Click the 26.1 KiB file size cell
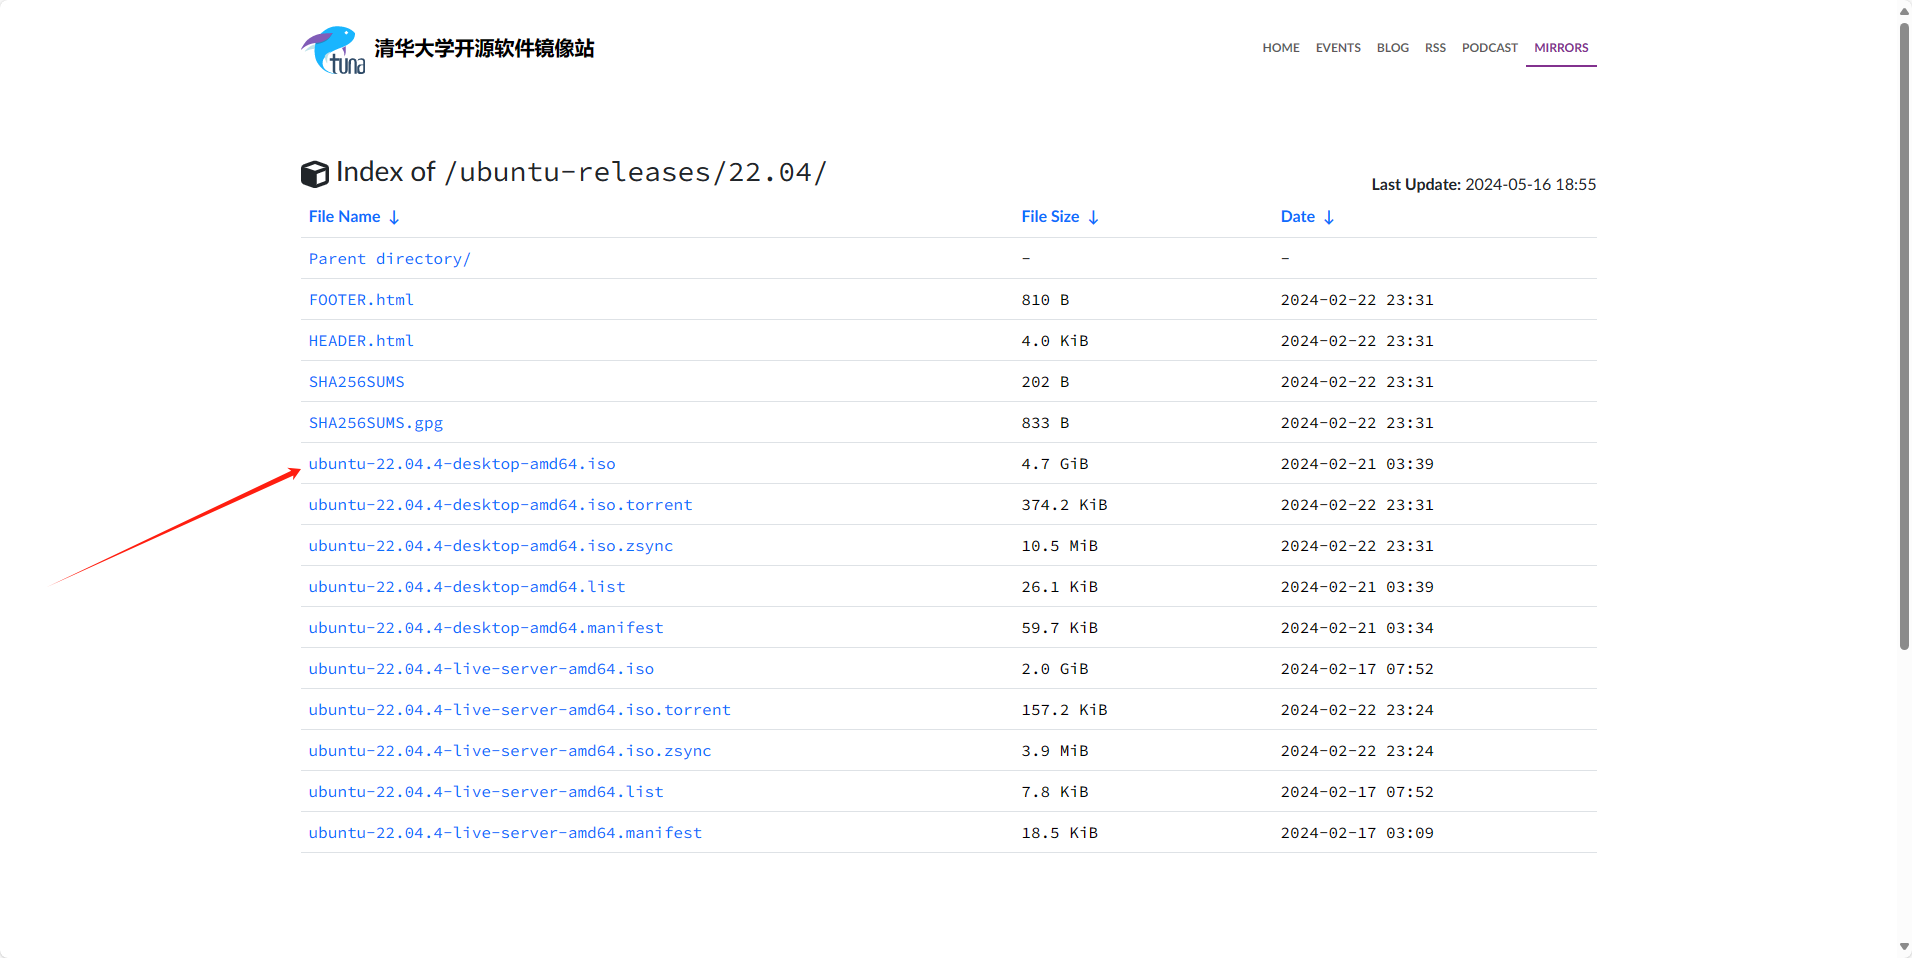The width and height of the screenshot is (1912, 958). pos(1060,587)
